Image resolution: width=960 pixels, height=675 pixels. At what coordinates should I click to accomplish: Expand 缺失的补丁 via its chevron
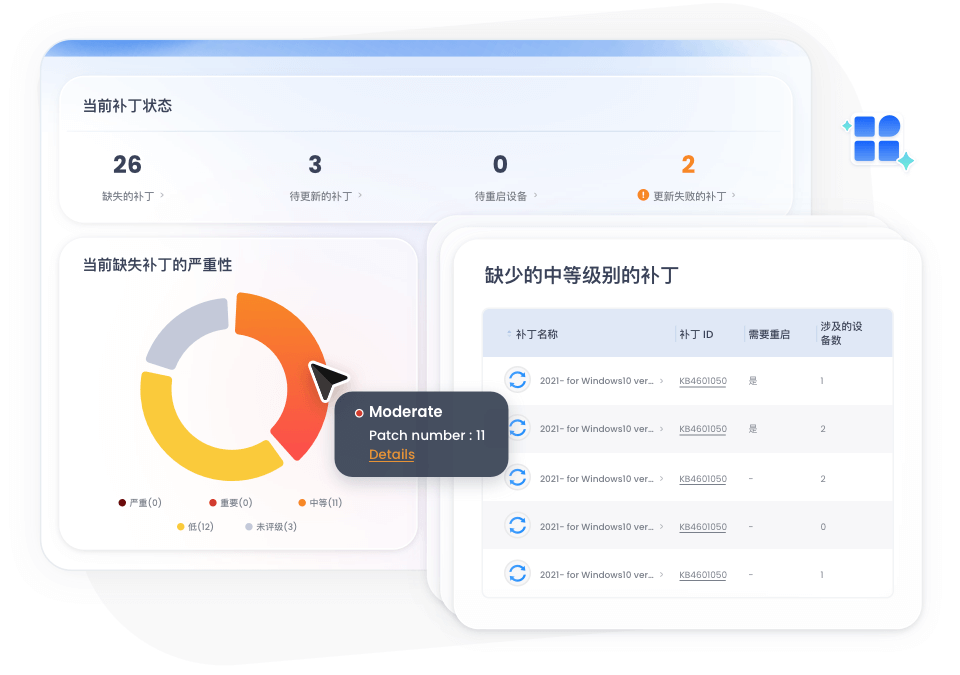[162, 196]
